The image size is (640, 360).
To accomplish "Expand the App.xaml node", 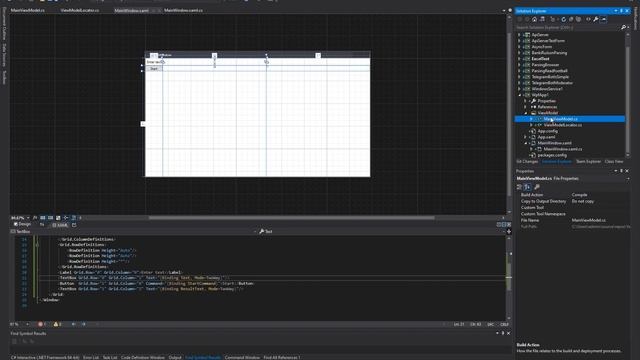I will (525, 137).
